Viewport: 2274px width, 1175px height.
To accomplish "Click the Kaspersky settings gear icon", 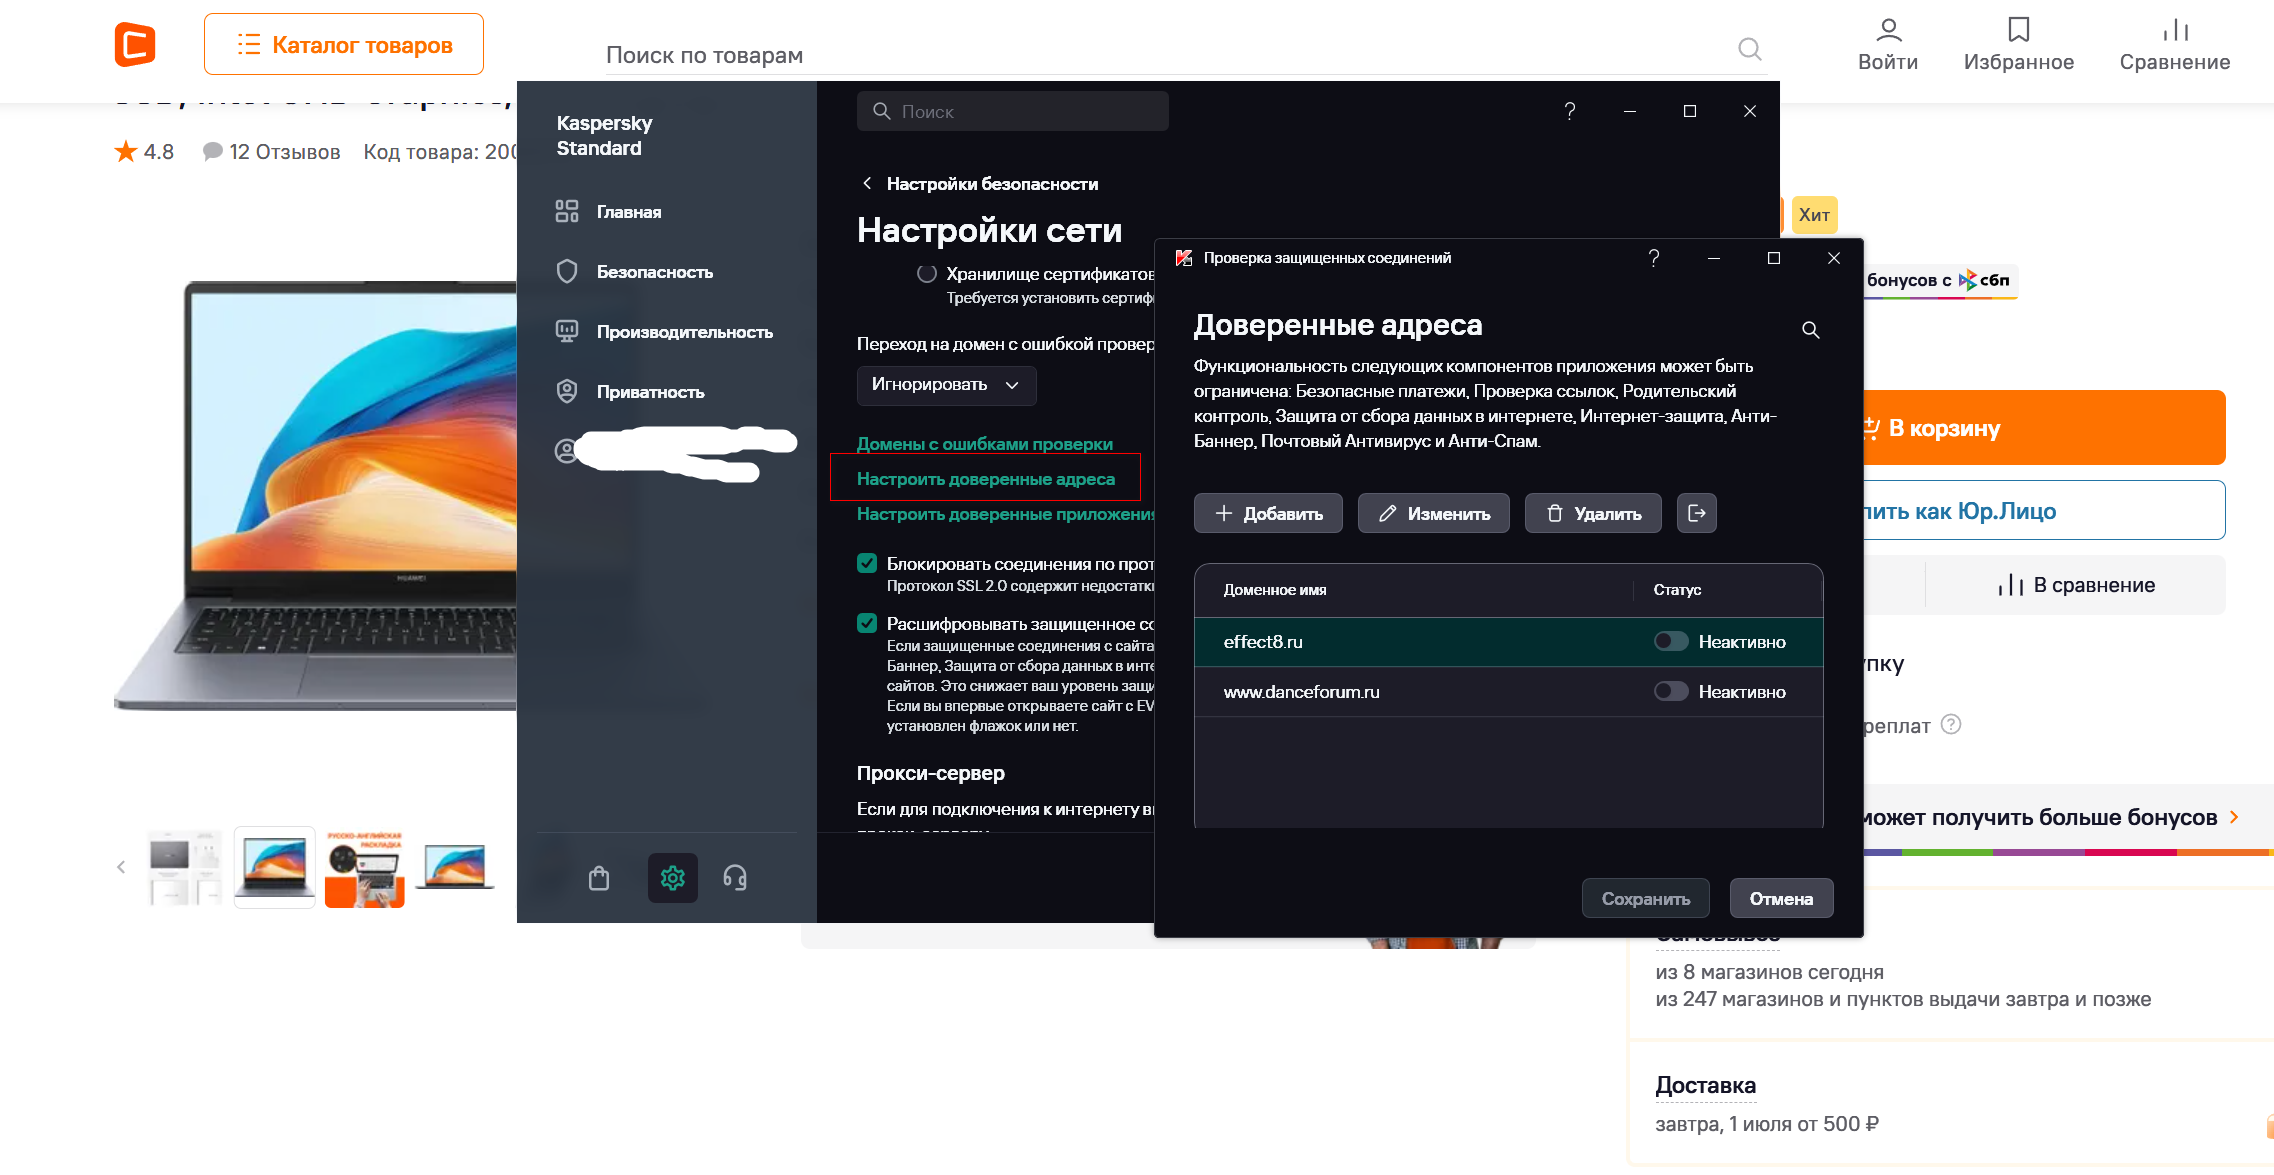I will tap(673, 878).
